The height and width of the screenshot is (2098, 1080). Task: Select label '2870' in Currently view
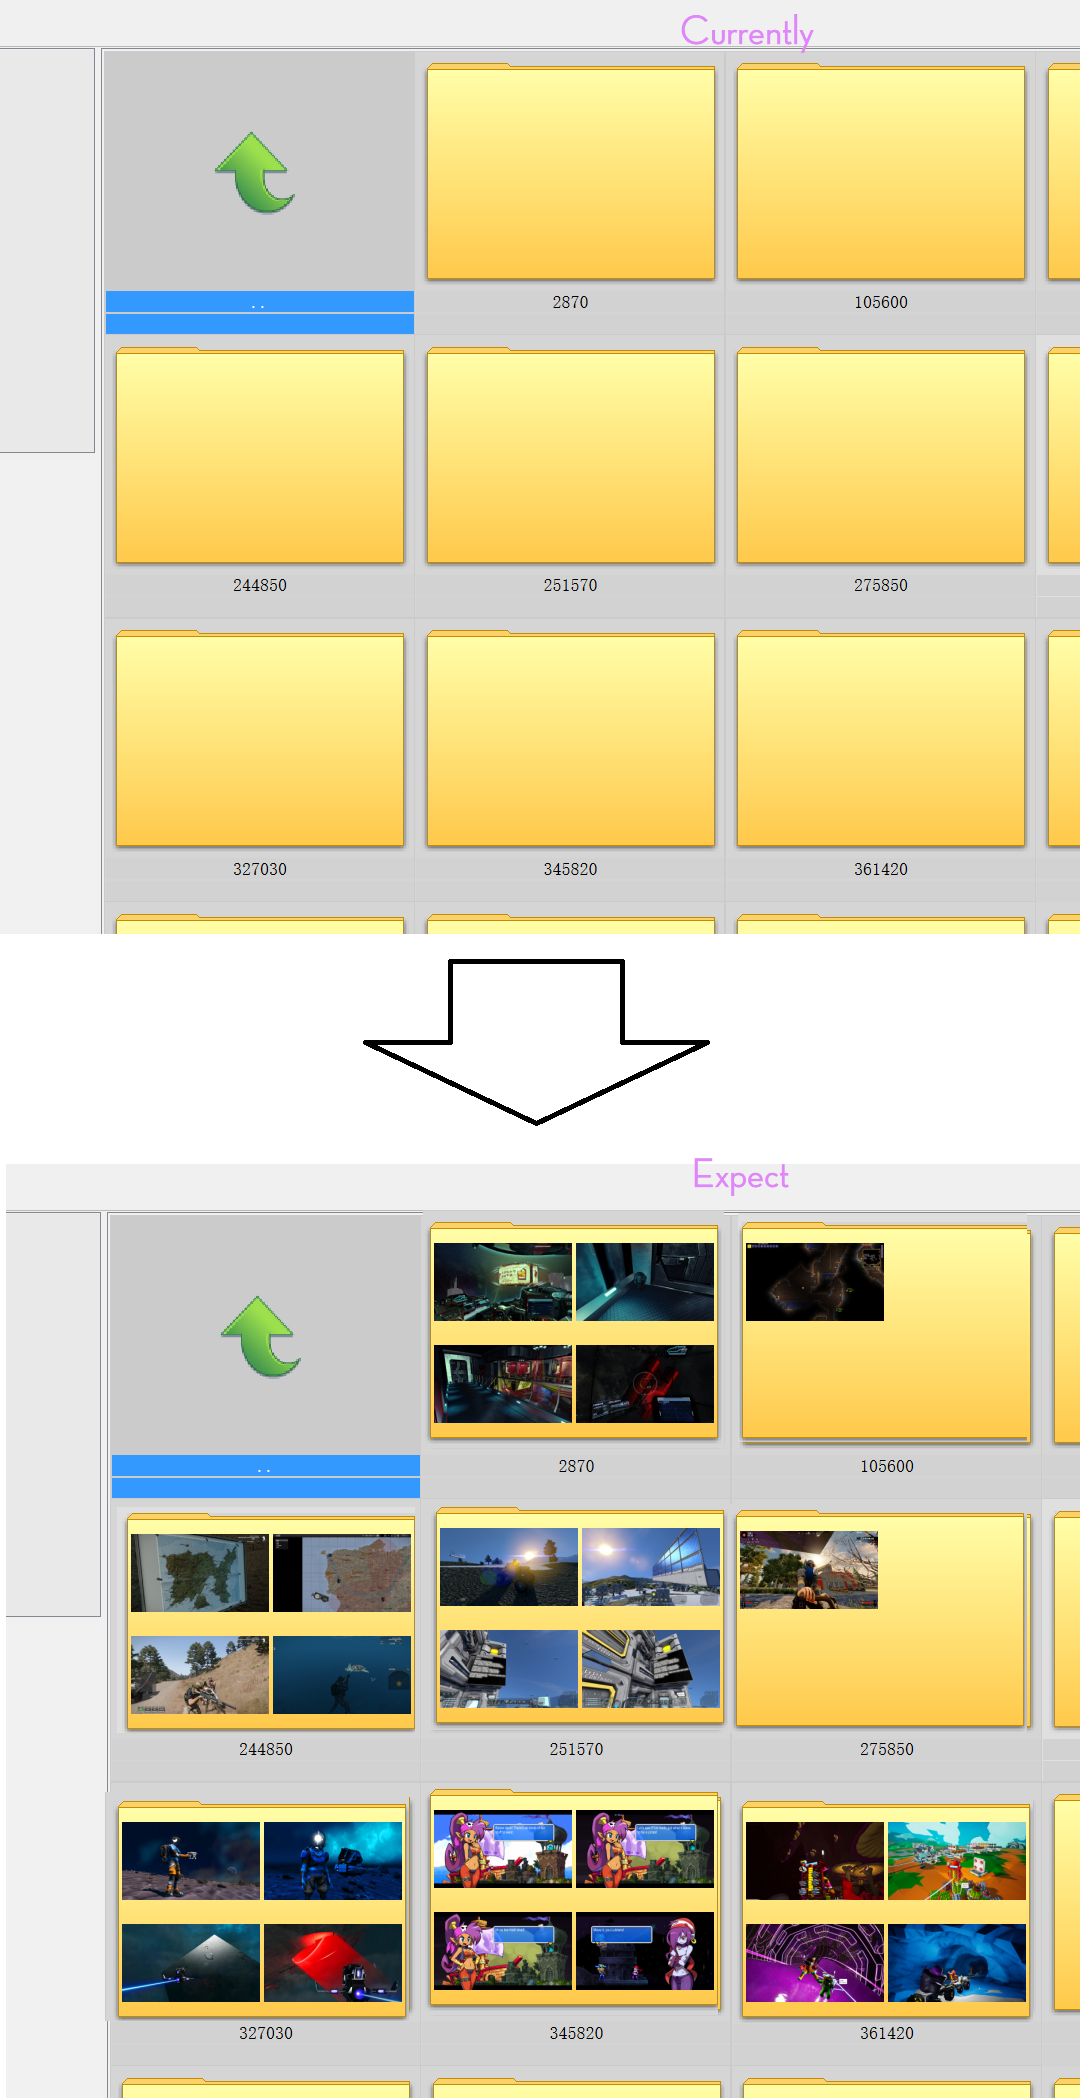tap(570, 302)
